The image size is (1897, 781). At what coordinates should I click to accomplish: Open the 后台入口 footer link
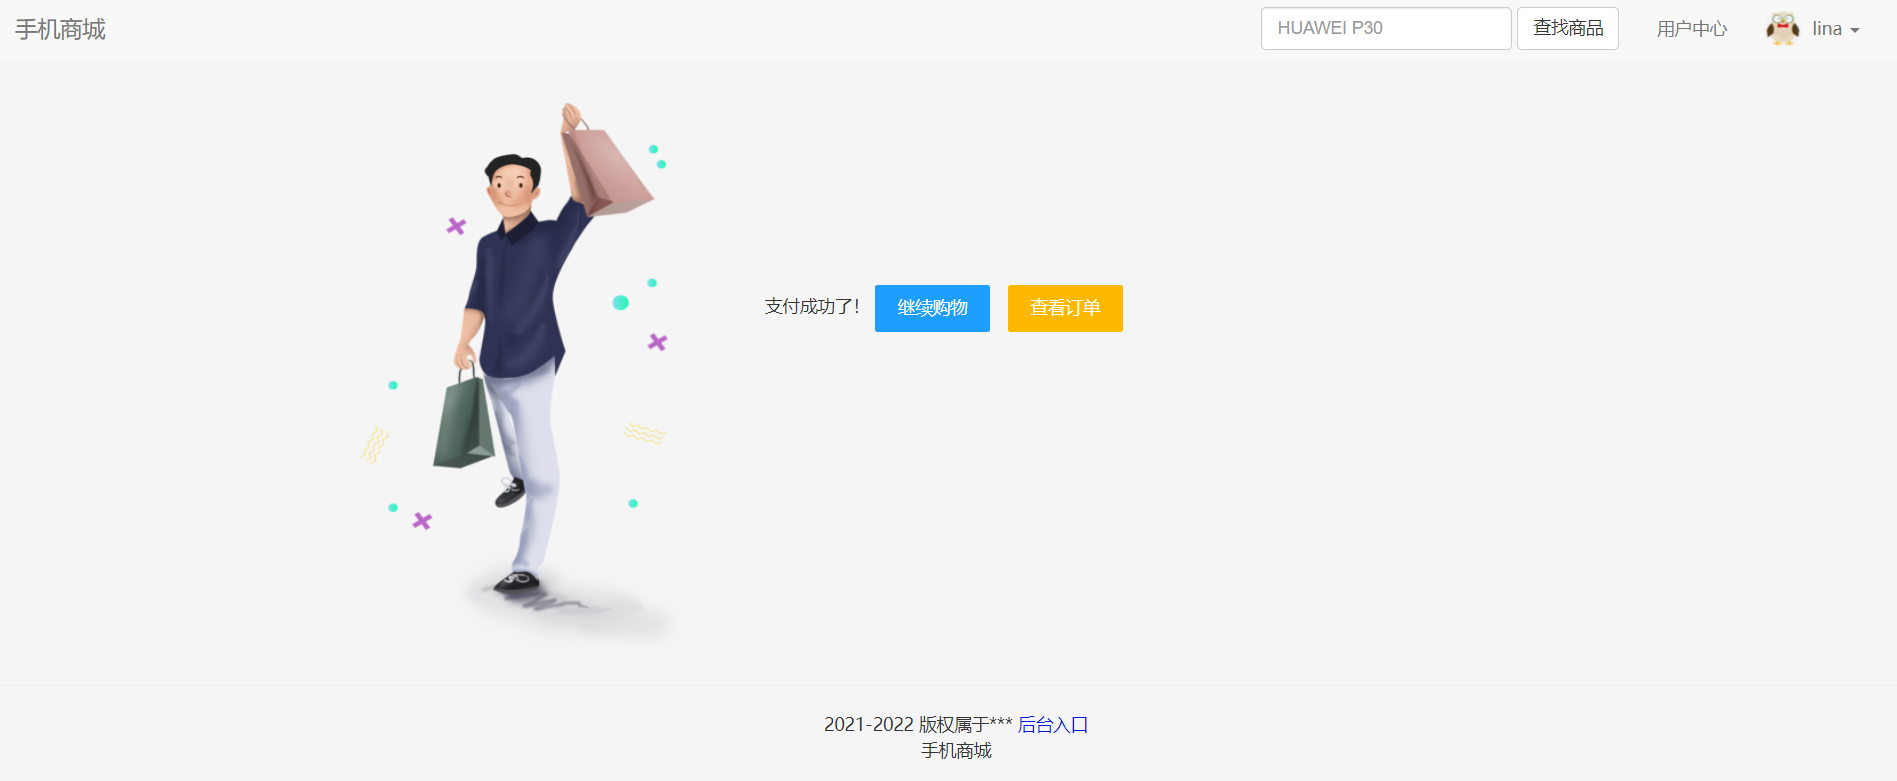pyautogui.click(x=1053, y=724)
